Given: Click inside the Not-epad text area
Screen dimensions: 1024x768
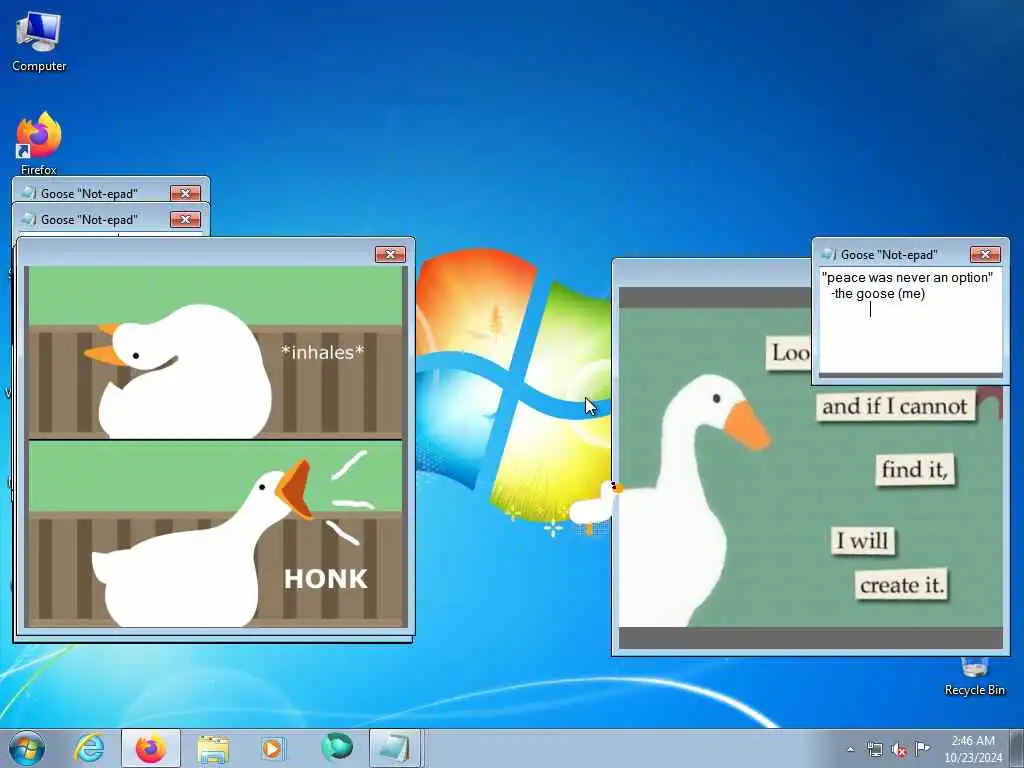Looking at the screenshot, I should pos(910,320).
